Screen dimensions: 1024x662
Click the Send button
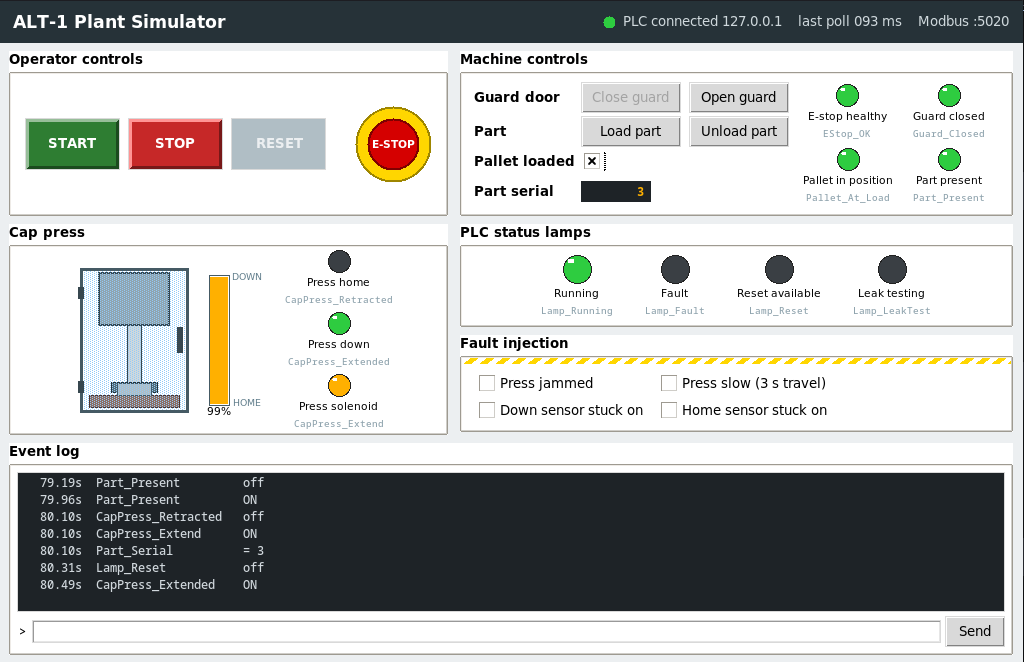(974, 631)
